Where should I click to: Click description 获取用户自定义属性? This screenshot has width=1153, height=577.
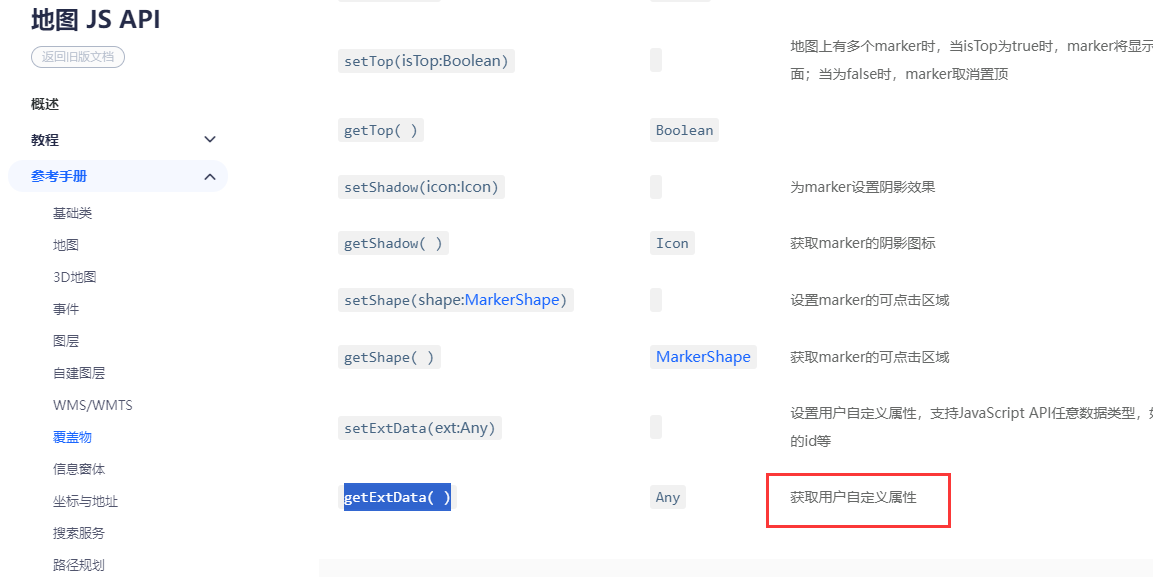[854, 498]
